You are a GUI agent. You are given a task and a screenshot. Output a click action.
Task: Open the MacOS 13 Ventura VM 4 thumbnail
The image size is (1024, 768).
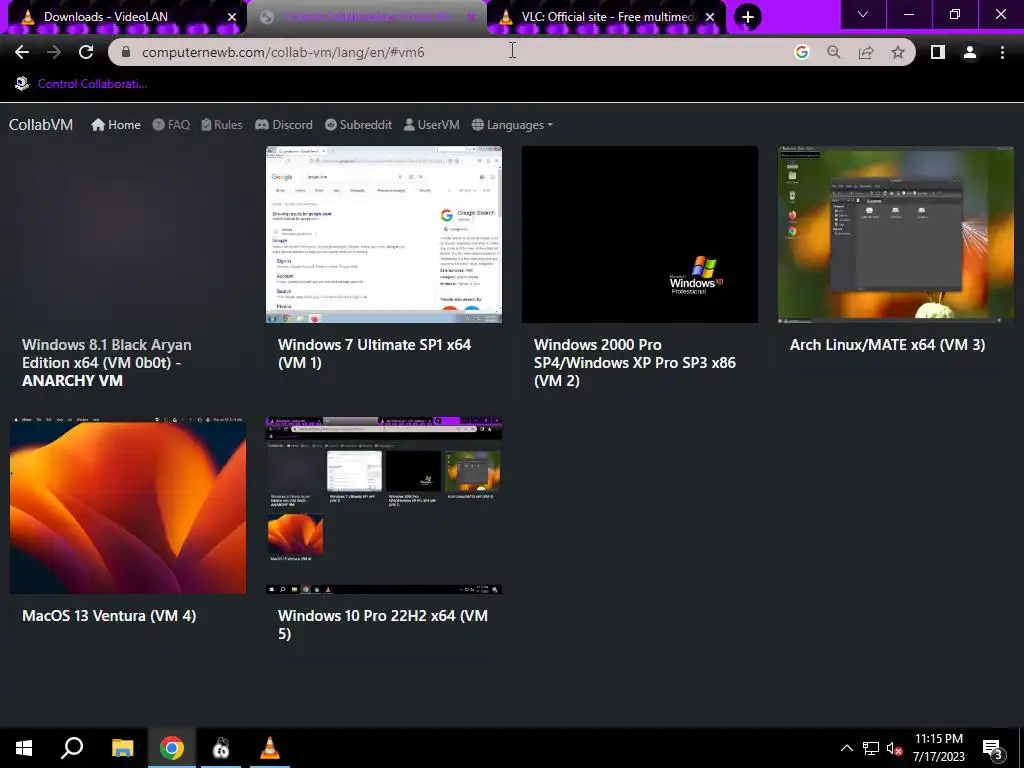pyautogui.click(x=128, y=505)
